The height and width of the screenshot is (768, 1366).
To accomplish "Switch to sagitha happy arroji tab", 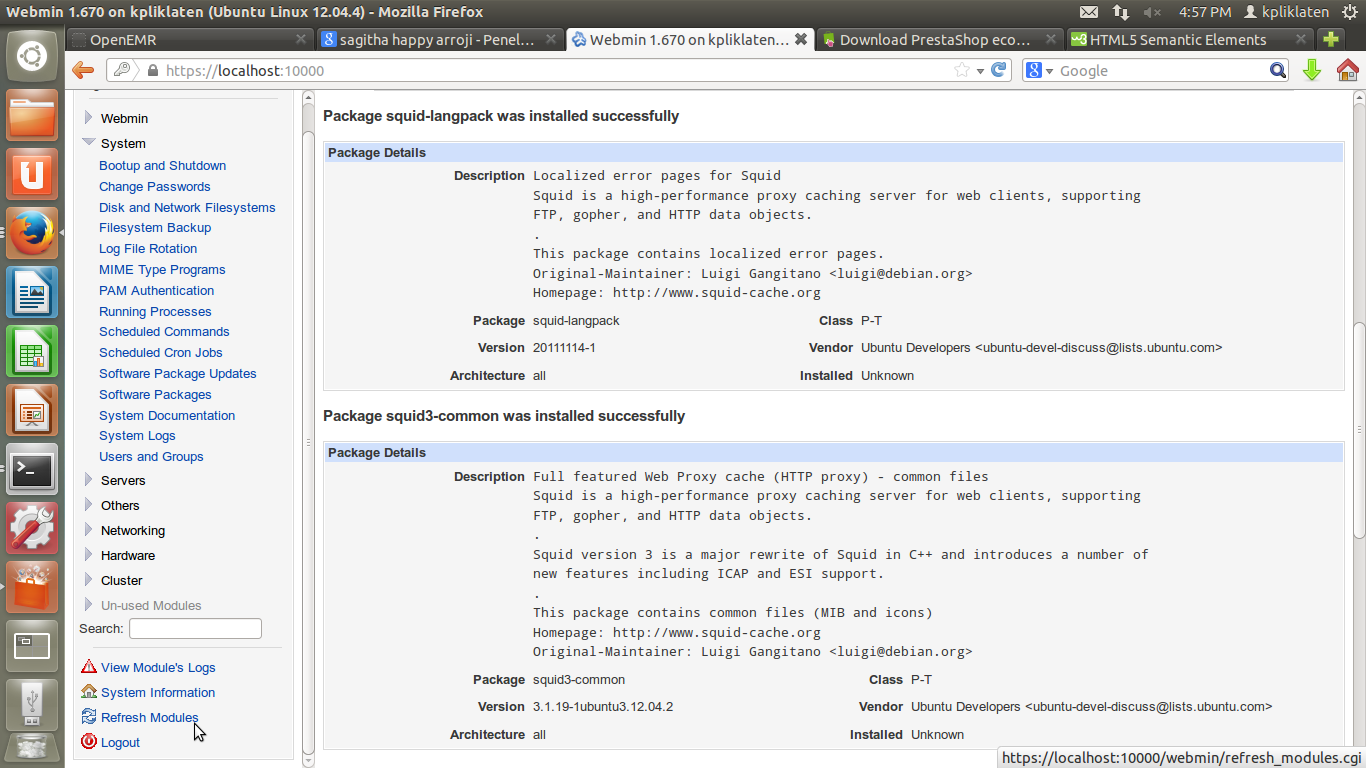I will 440,40.
